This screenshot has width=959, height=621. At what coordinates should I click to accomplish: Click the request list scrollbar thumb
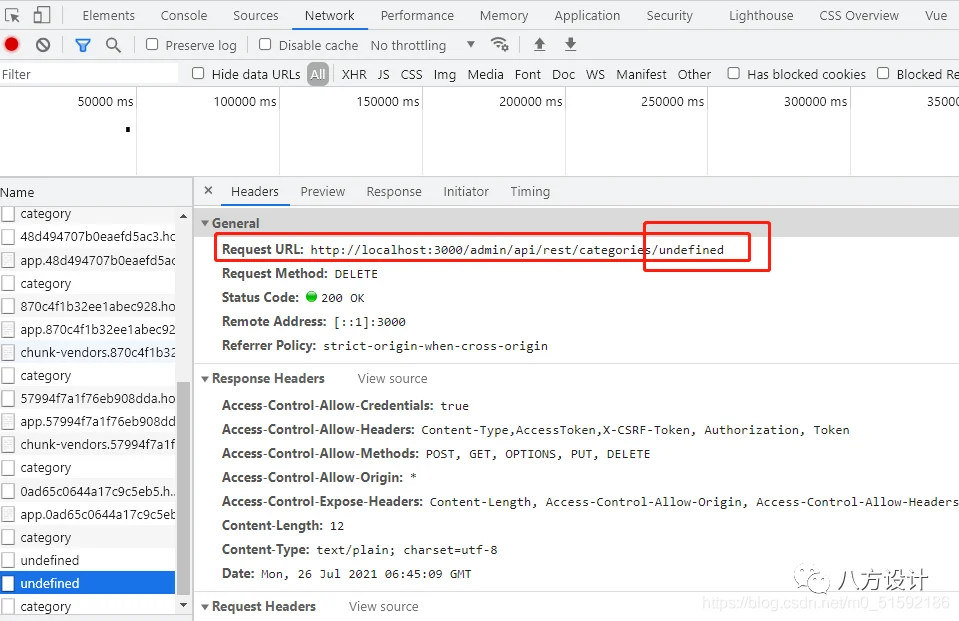[x=183, y=488]
